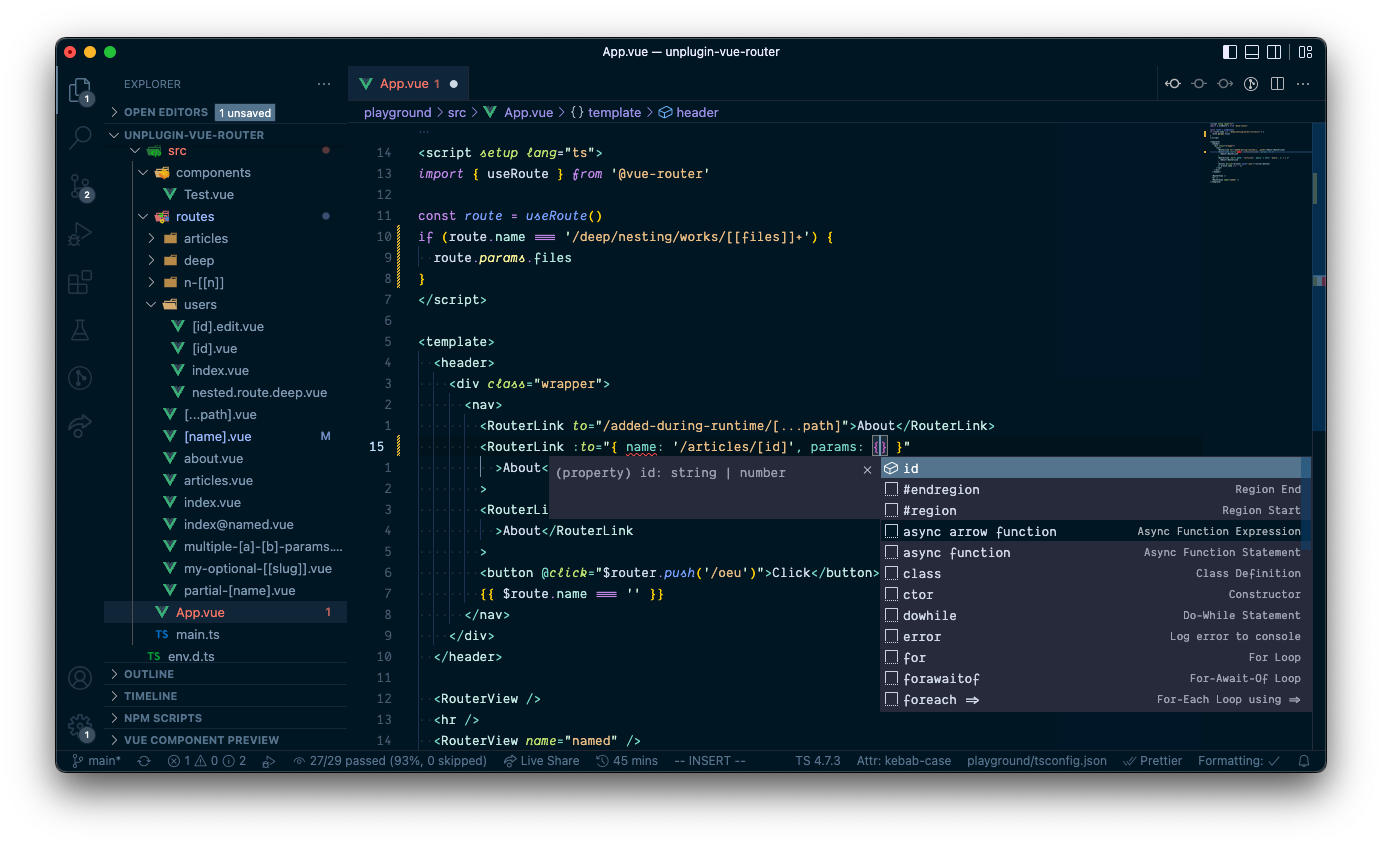The height and width of the screenshot is (846, 1382).
Task: Customize layout from title bar icon
Action: point(1306,52)
